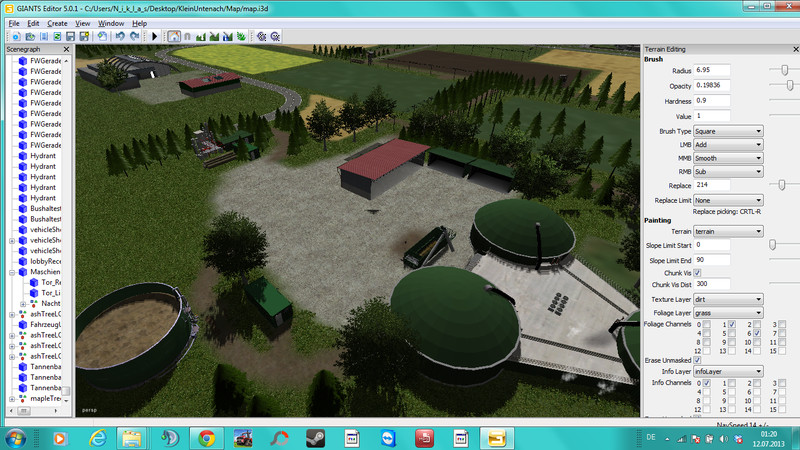Viewport: 800px width, 450px height.
Task: Click the Redo arrow icon
Action: (134, 36)
